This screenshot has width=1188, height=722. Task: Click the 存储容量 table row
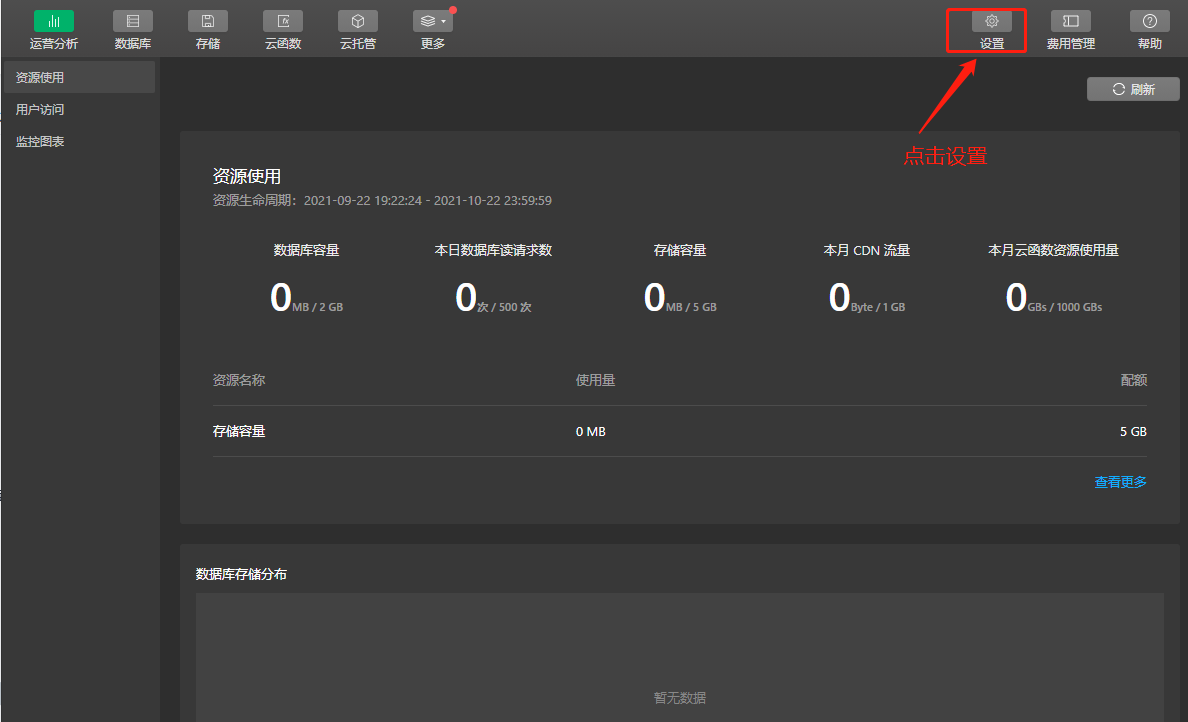(x=680, y=432)
